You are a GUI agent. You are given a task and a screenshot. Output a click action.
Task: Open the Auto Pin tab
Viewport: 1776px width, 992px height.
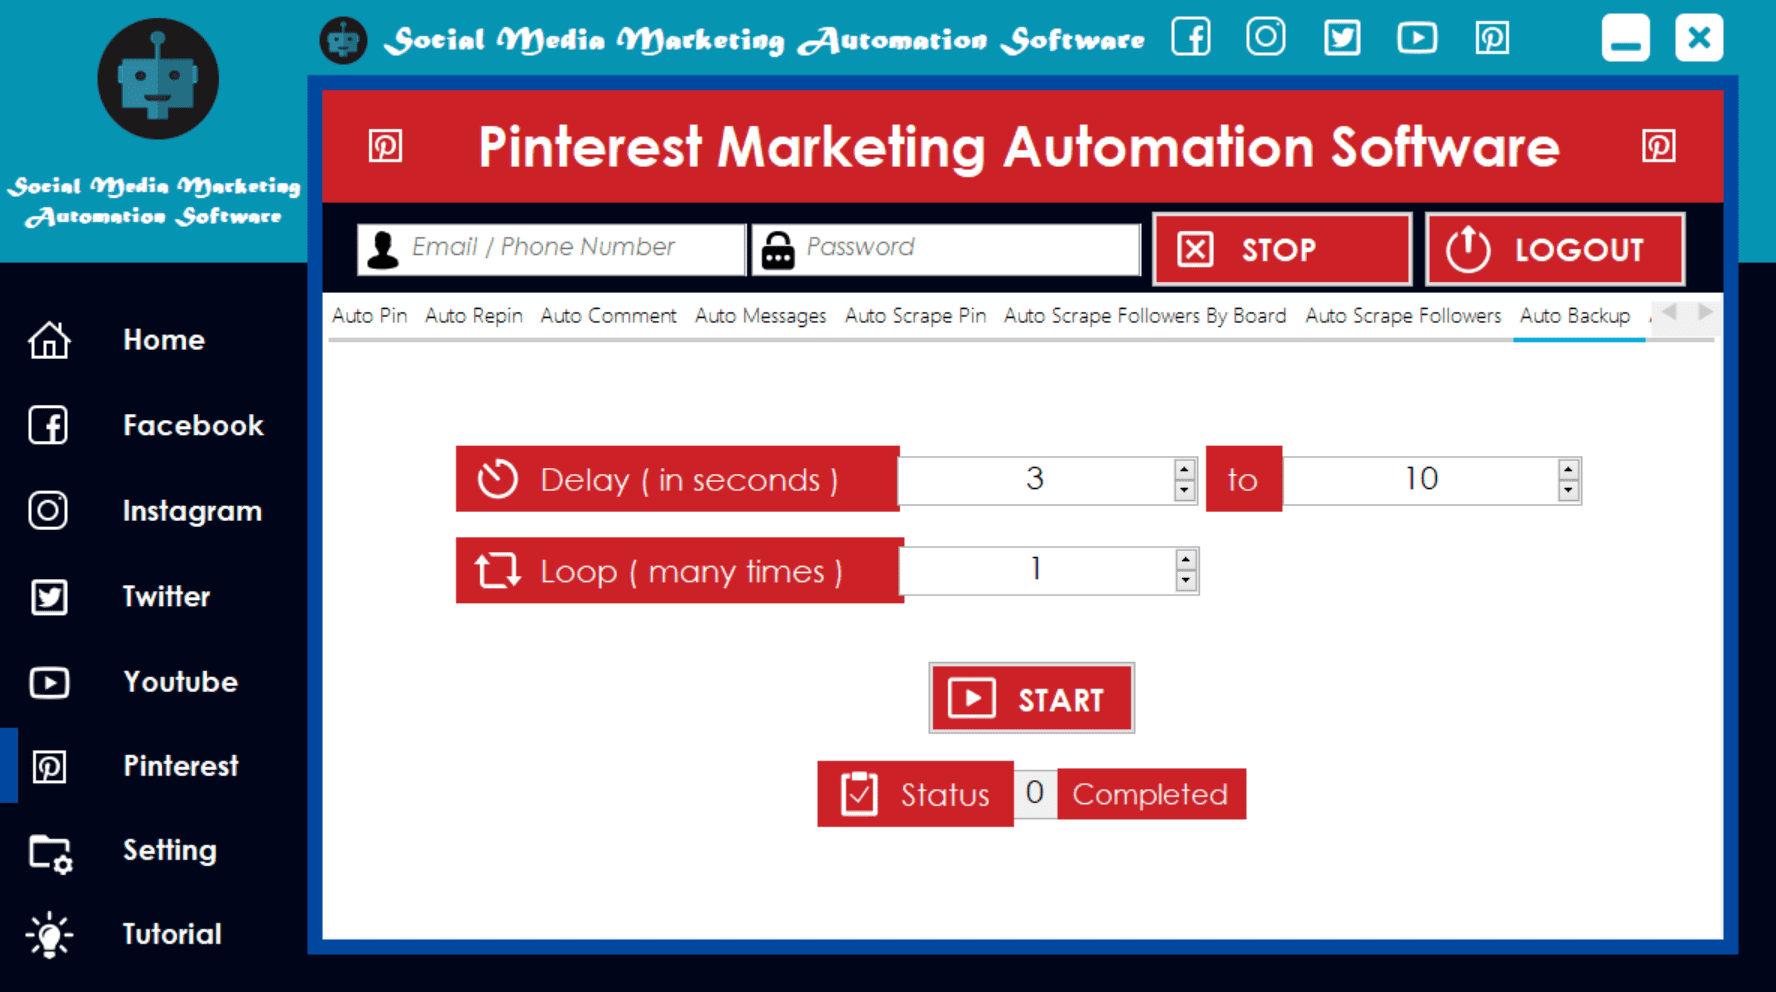click(x=369, y=316)
